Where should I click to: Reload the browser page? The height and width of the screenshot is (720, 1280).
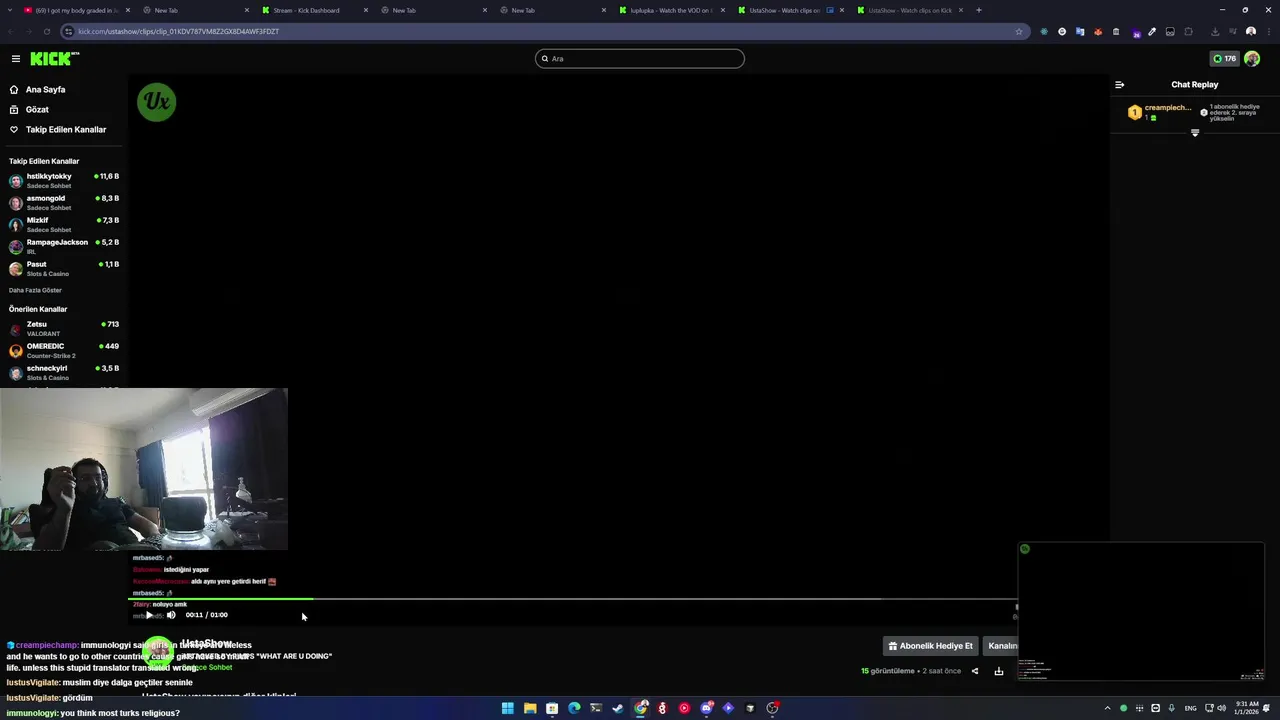coord(49,31)
